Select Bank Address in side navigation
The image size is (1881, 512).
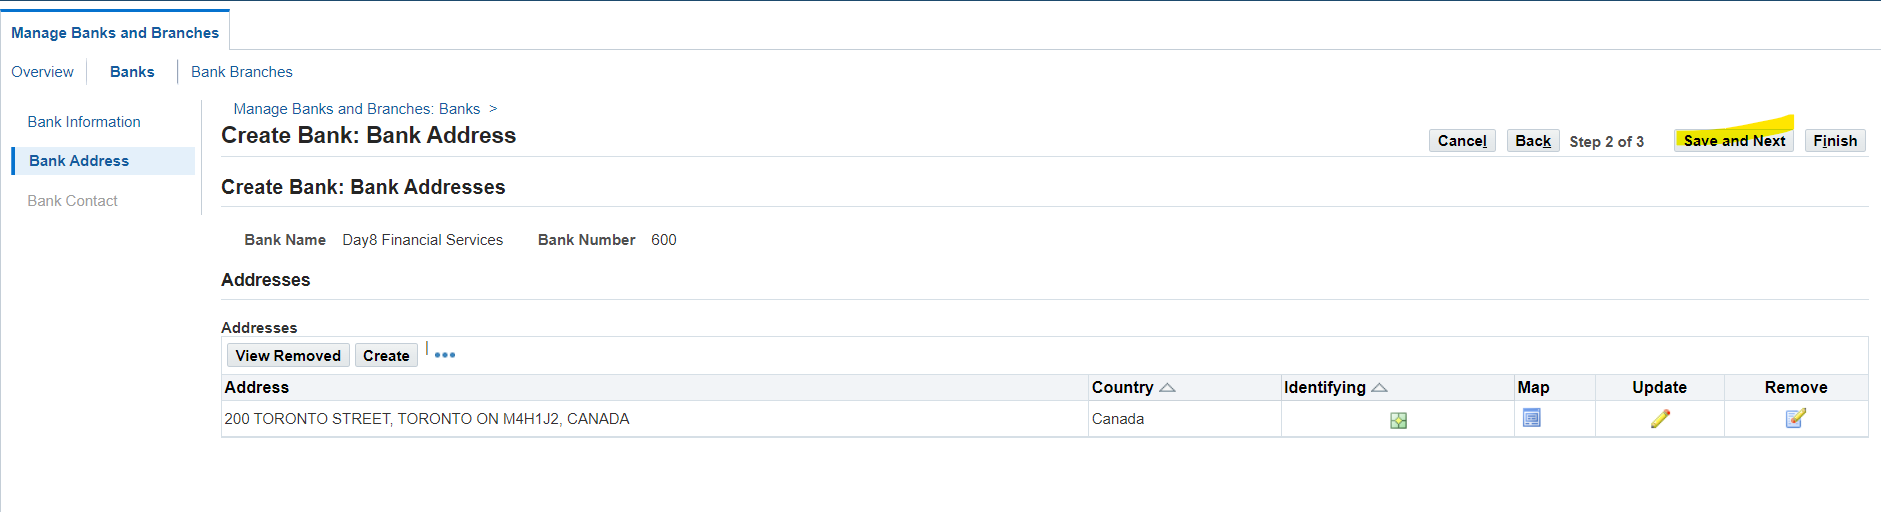coord(79,161)
